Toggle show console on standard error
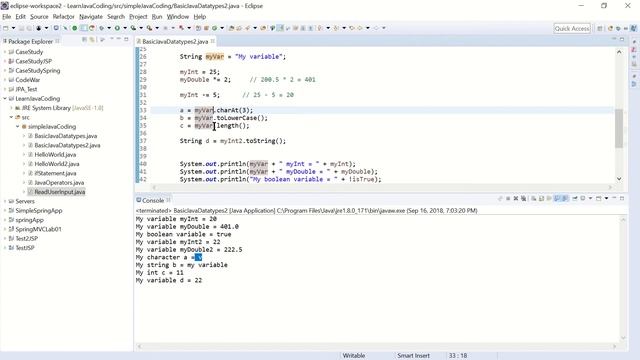This screenshot has width=640, height=360. [565, 198]
